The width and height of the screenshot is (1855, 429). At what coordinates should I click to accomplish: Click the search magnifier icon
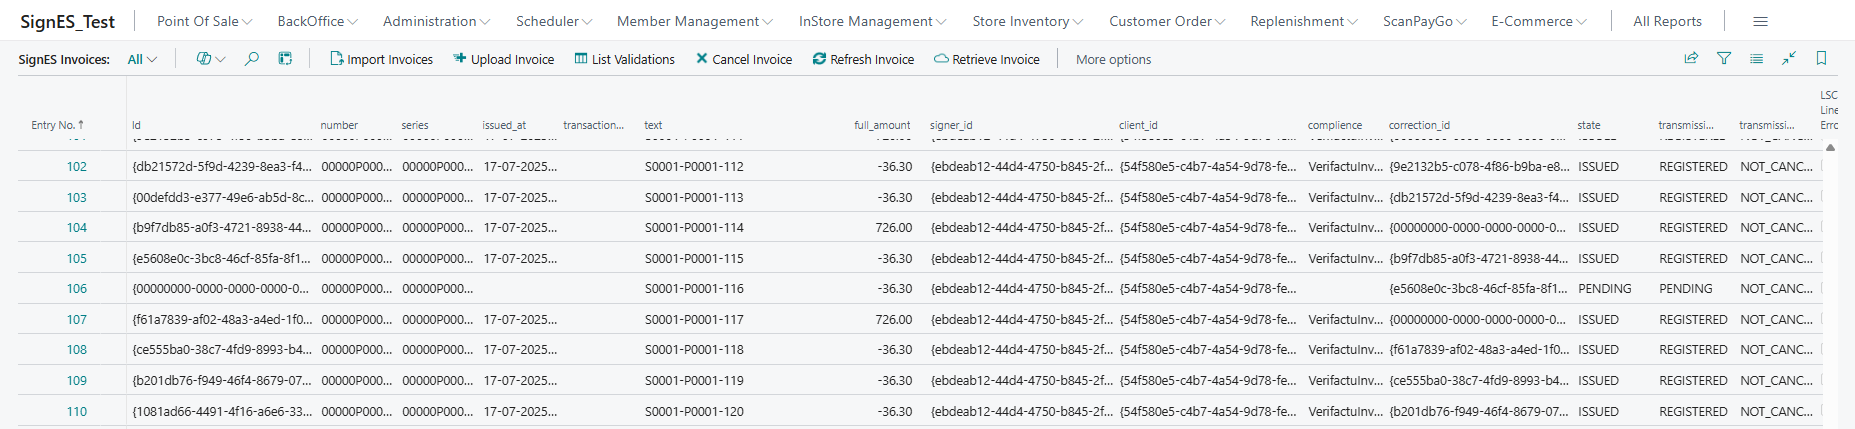[x=252, y=59]
